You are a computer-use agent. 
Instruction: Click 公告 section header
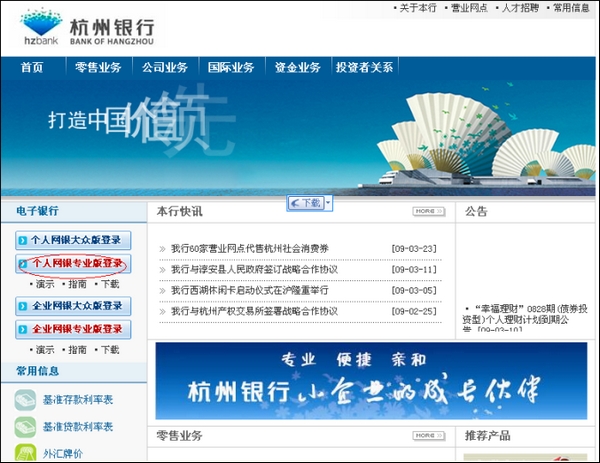pyautogui.click(x=476, y=211)
